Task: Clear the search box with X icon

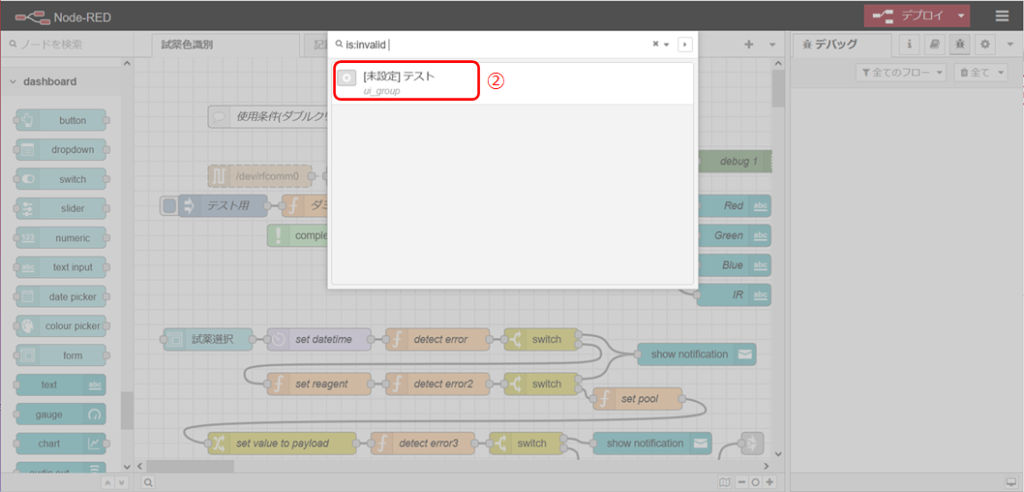Action: pyautogui.click(x=656, y=44)
